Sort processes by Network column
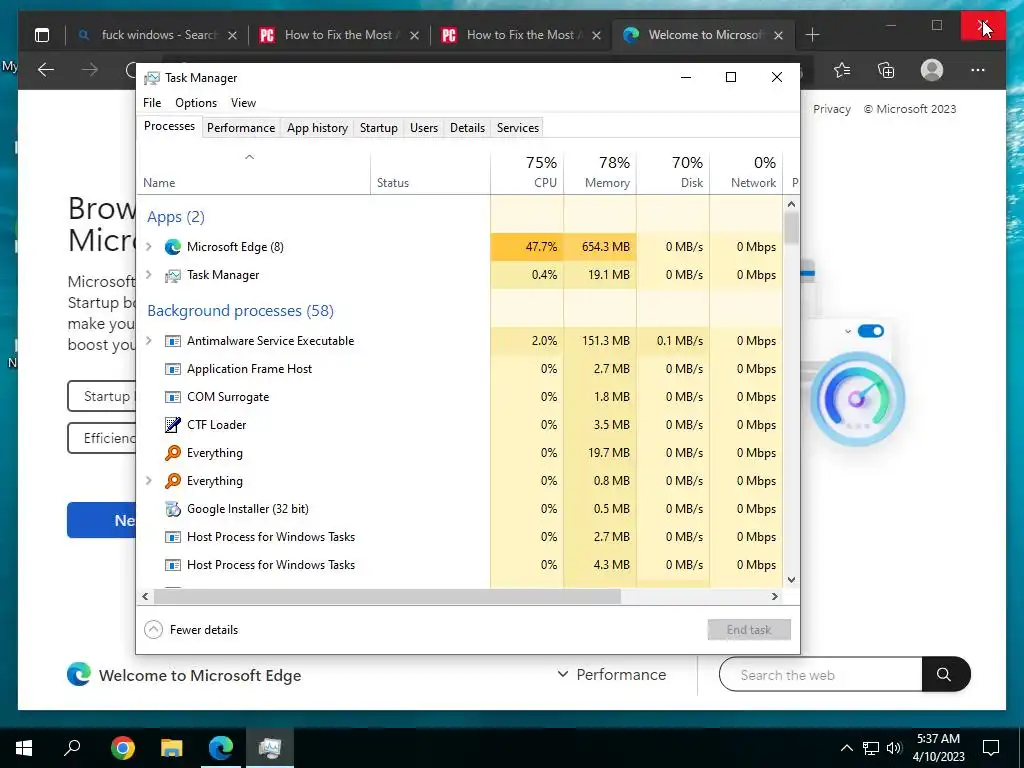The image size is (1024, 768). (746, 172)
